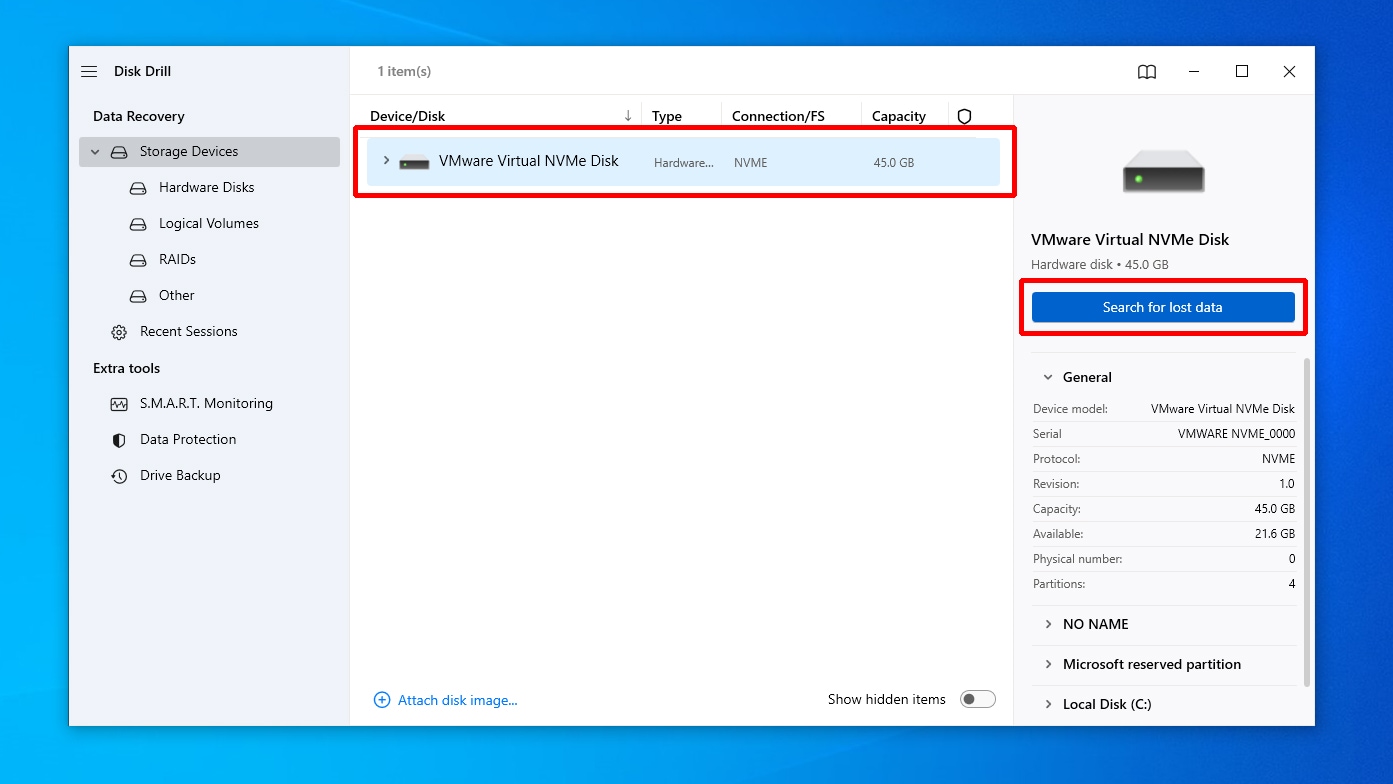Sort by the Connection/FS column header
Image resolution: width=1393 pixels, height=784 pixels.
pyautogui.click(x=778, y=116)
